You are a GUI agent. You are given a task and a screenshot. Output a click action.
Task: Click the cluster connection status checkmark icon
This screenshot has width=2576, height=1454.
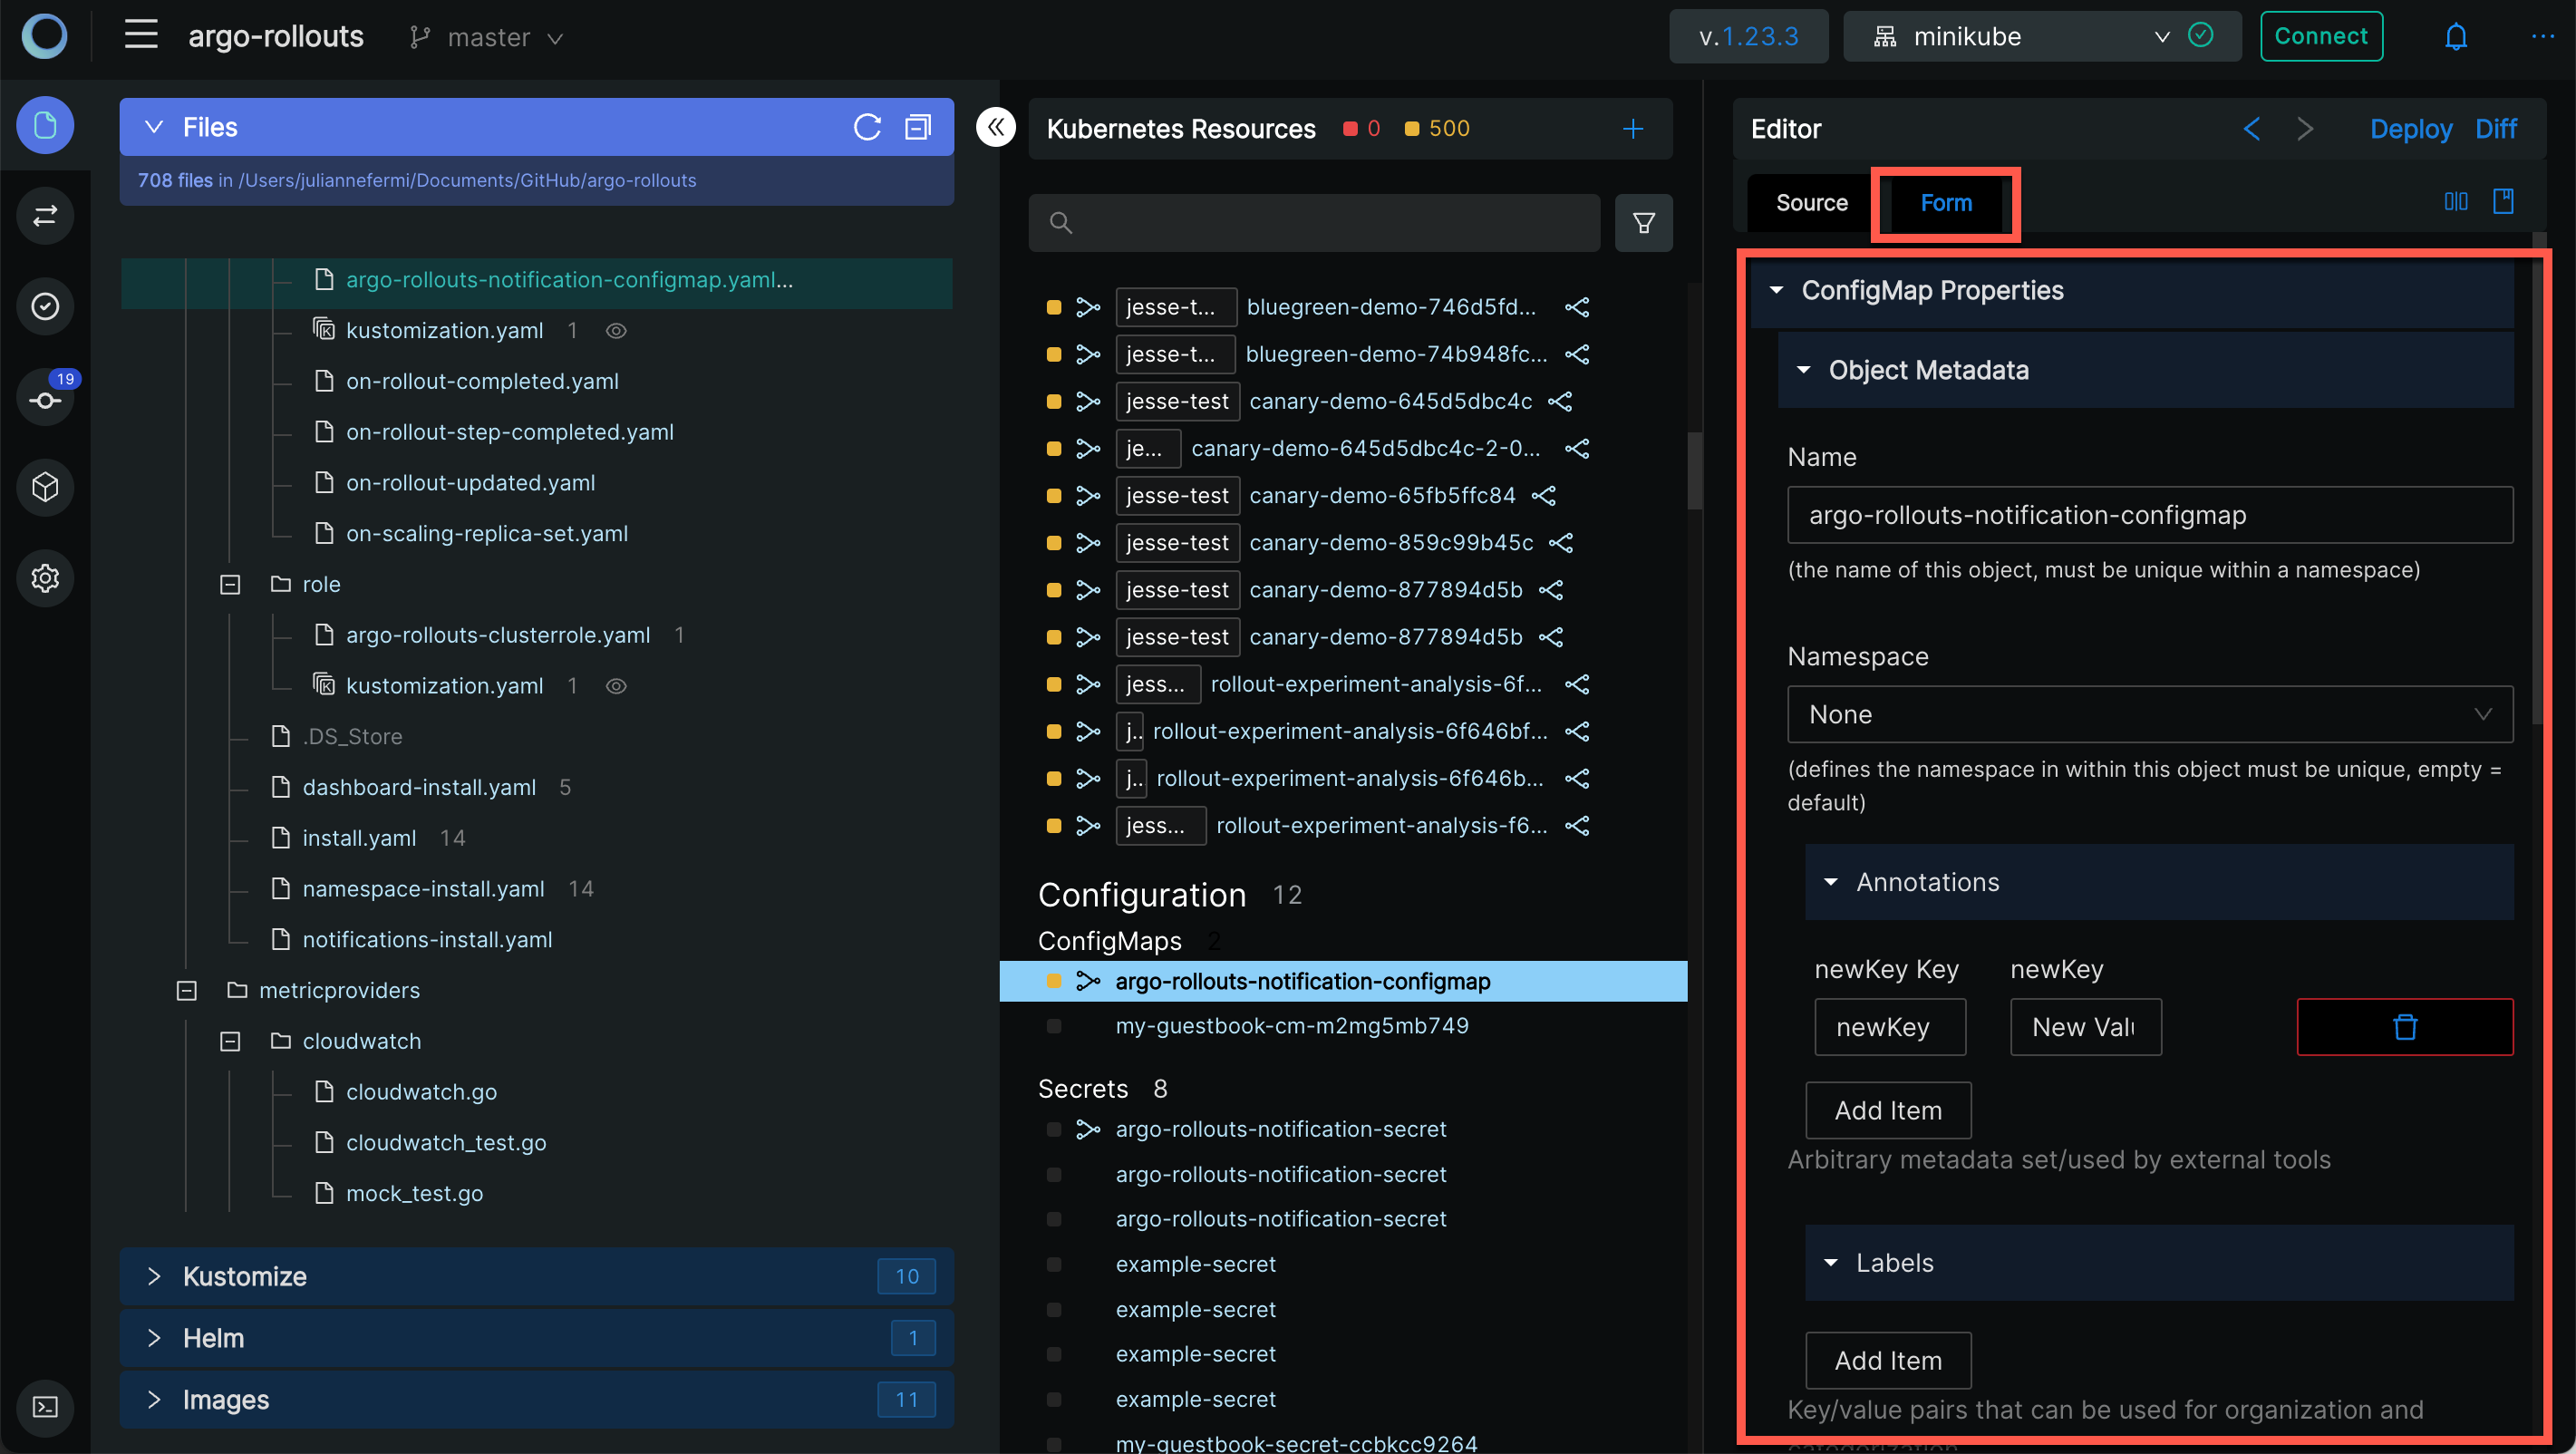pyautogui.click(x=2200, y=35)
